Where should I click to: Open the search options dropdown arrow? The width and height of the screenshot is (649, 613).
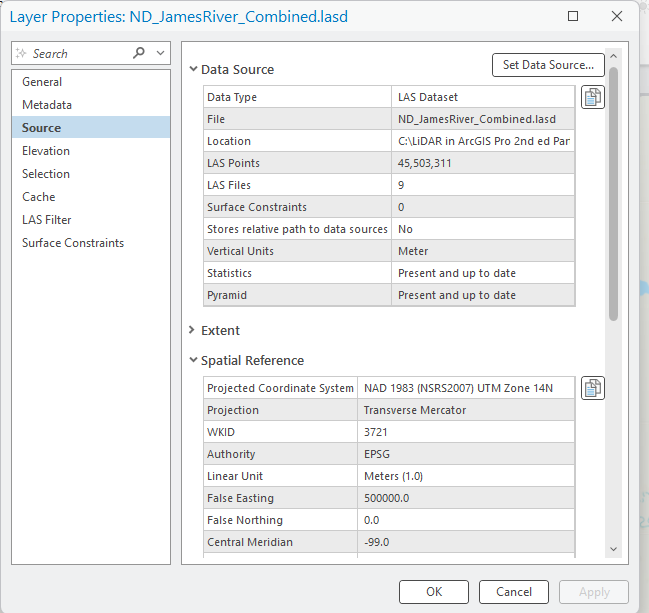[161, 53]
